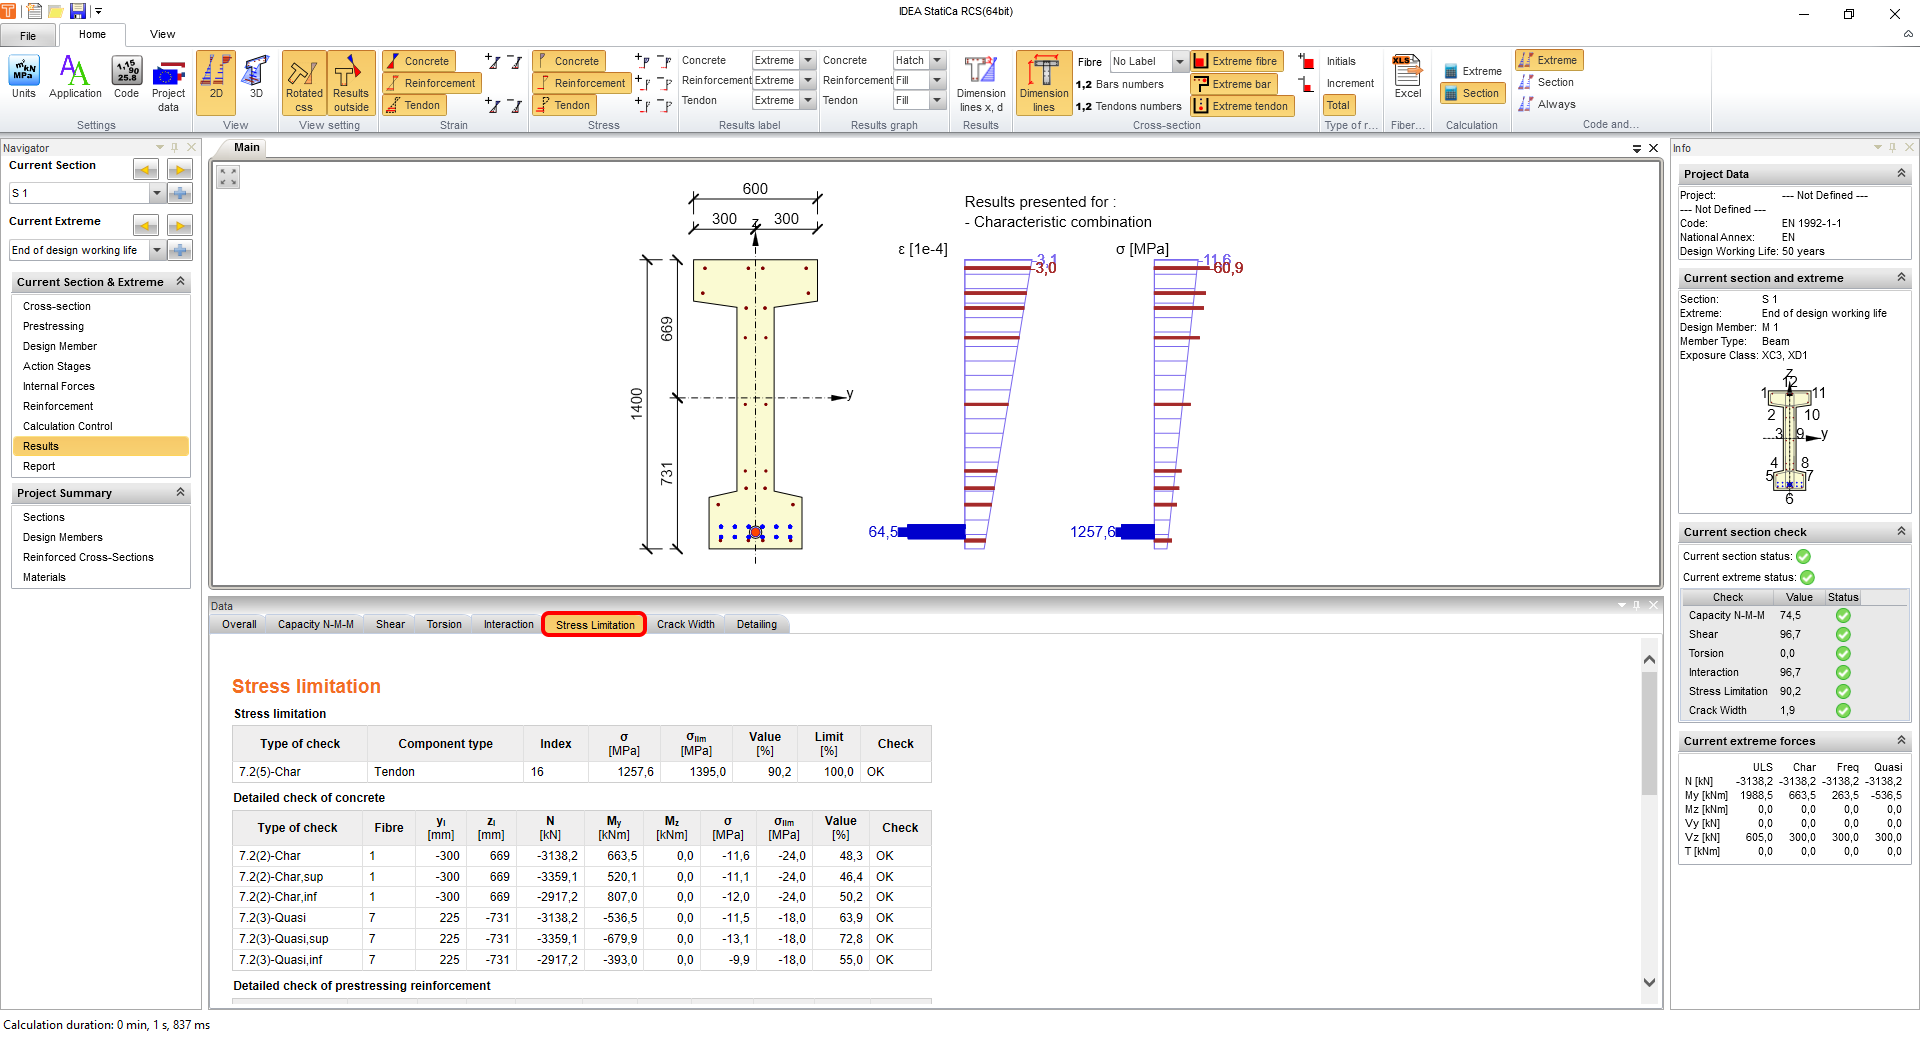Toggle the Extreme fibre highlight

(x=1235, y=61)
